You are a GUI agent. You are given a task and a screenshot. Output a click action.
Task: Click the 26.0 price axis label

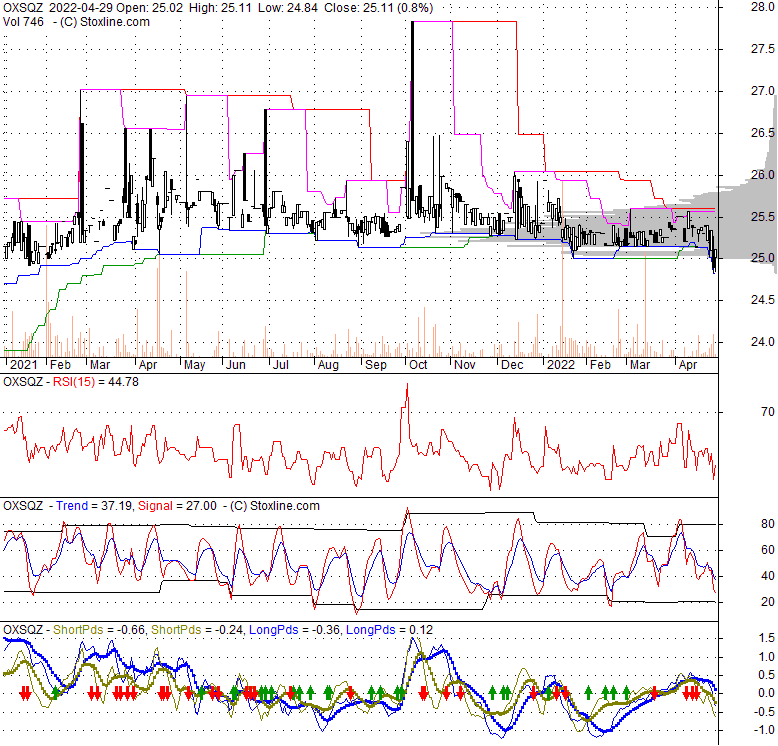point(762,175)
